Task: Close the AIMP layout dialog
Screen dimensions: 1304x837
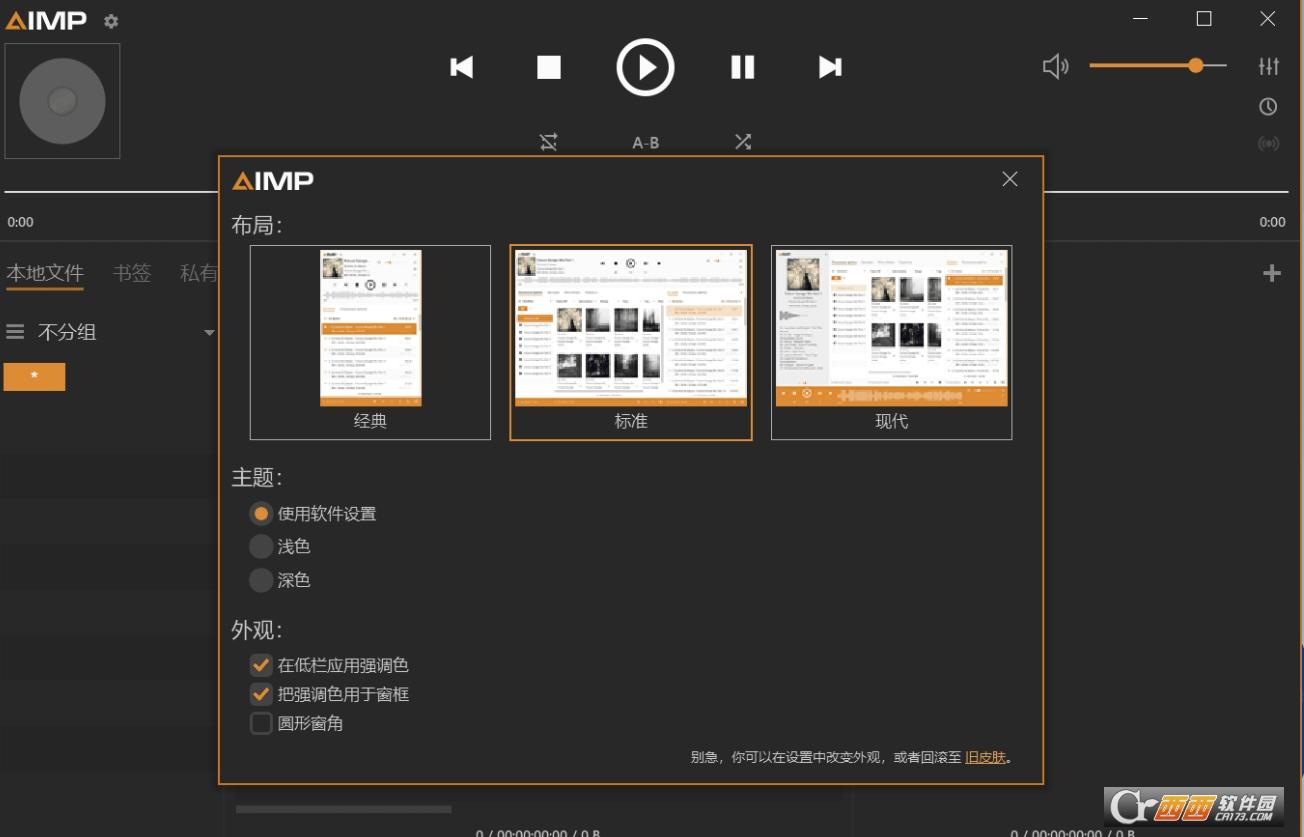Action: tap(1010, 179)
